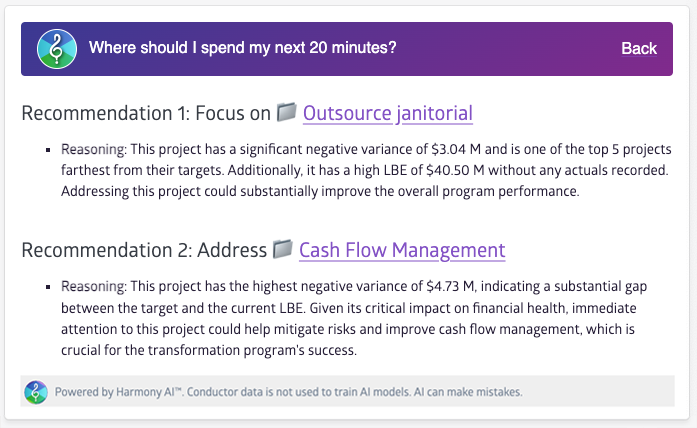
Task: Click the Reasoning label under Recommendation 1
Action: point(94,149)
